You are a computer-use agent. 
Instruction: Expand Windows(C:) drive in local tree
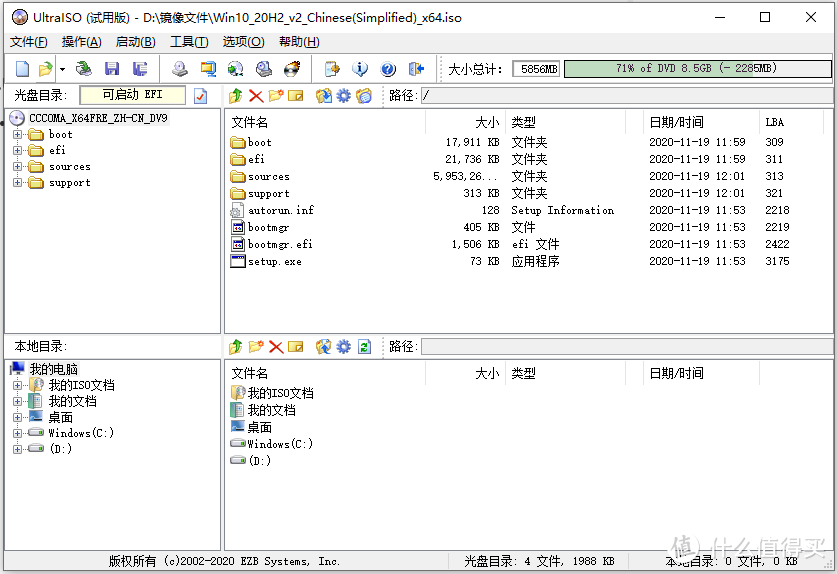[x=18, y=433]
